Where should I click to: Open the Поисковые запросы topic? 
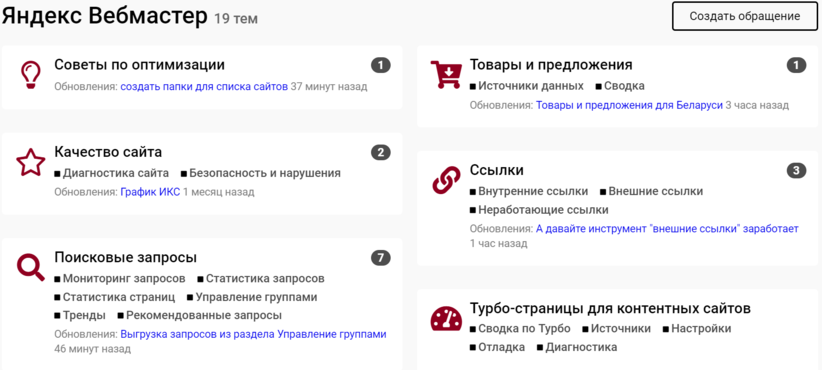(126, 258)
